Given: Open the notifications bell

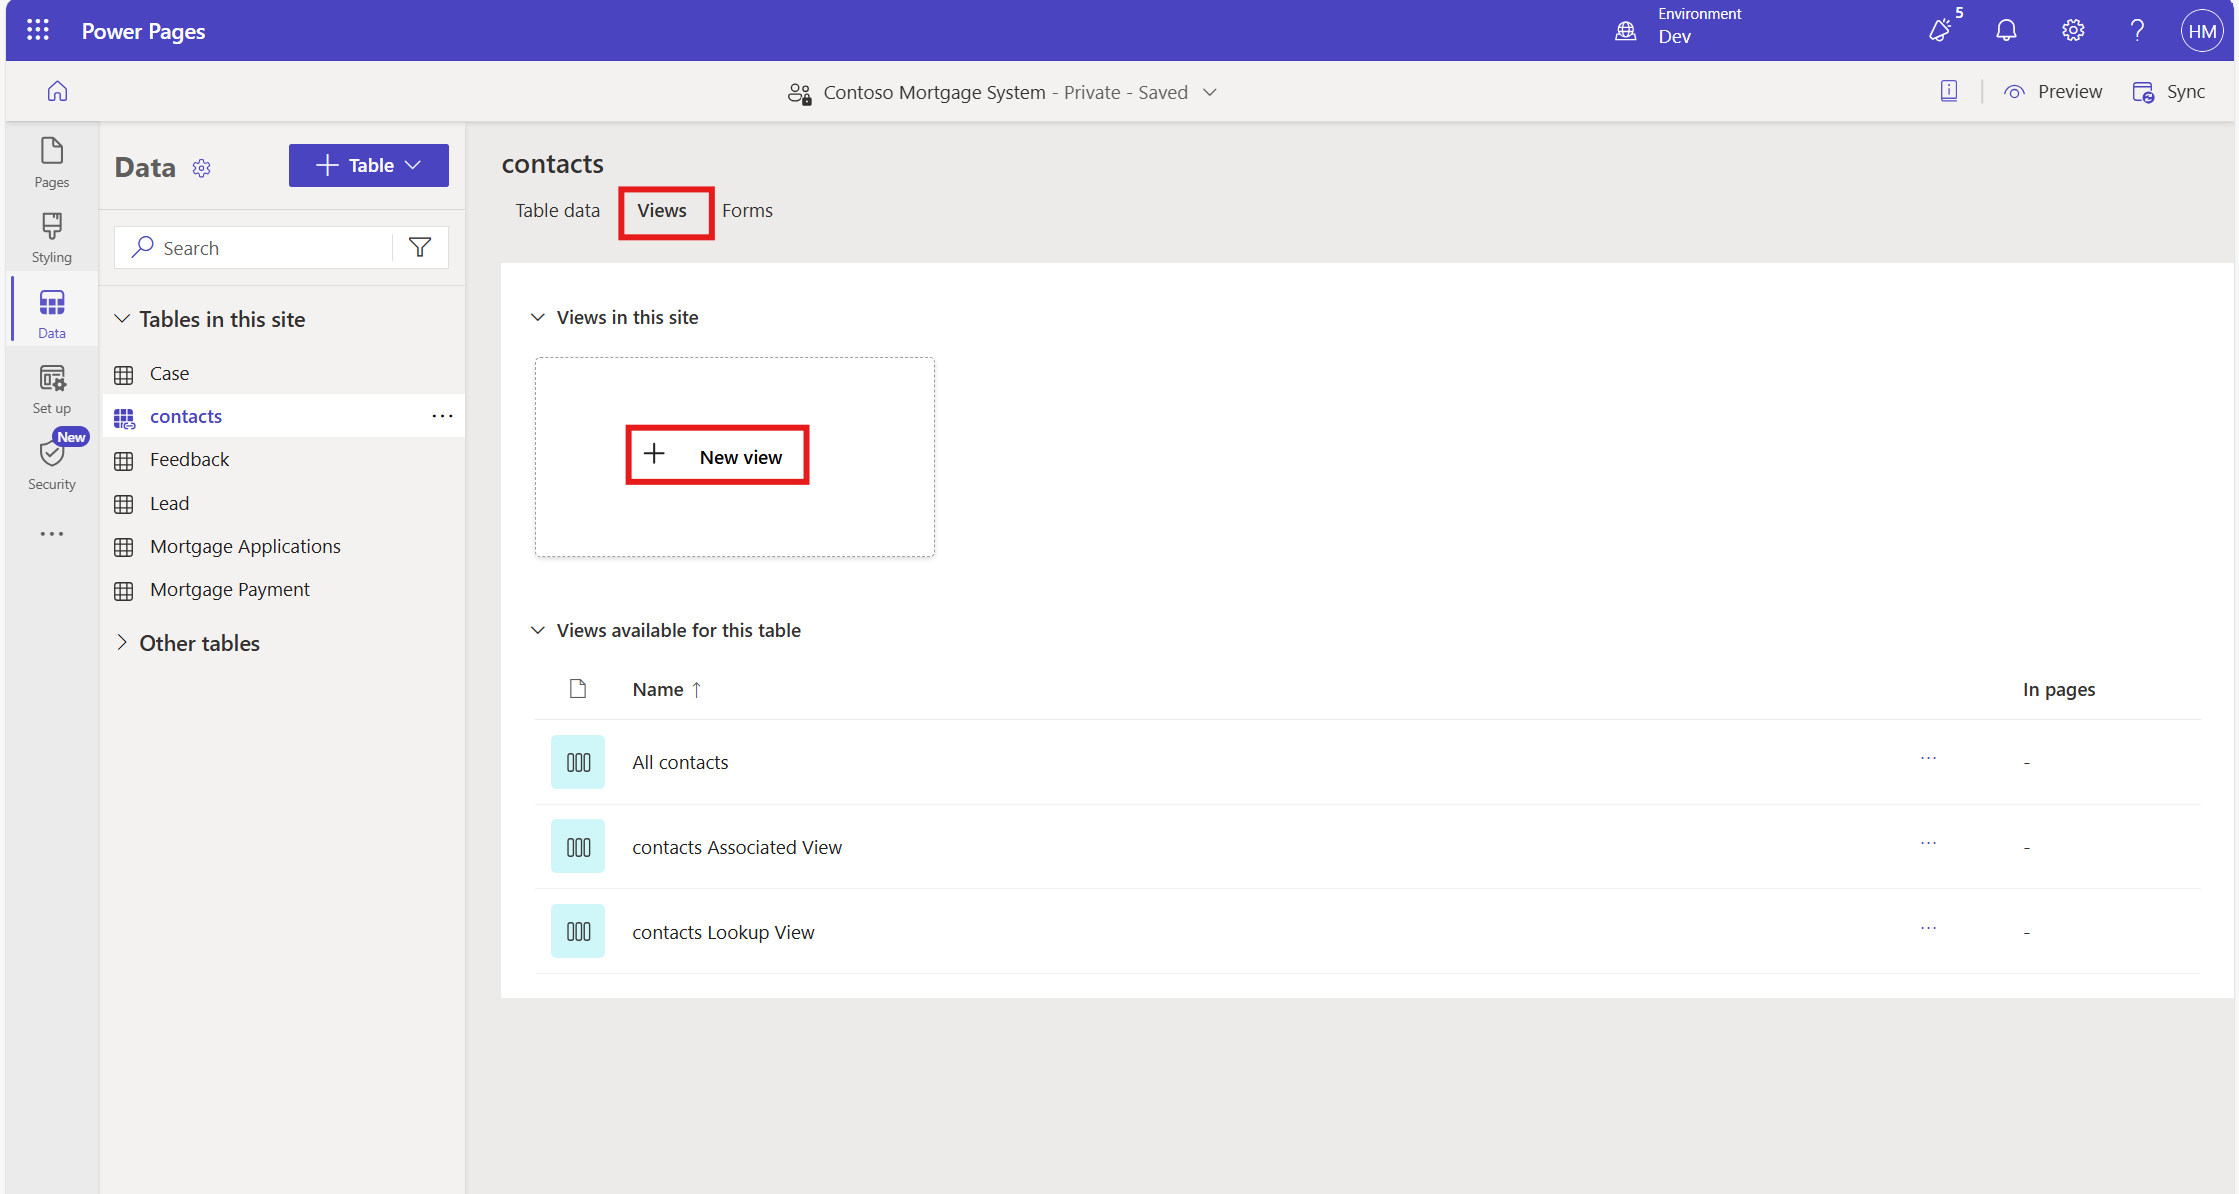Looking at the screenshot, I should click(2005, 31).
